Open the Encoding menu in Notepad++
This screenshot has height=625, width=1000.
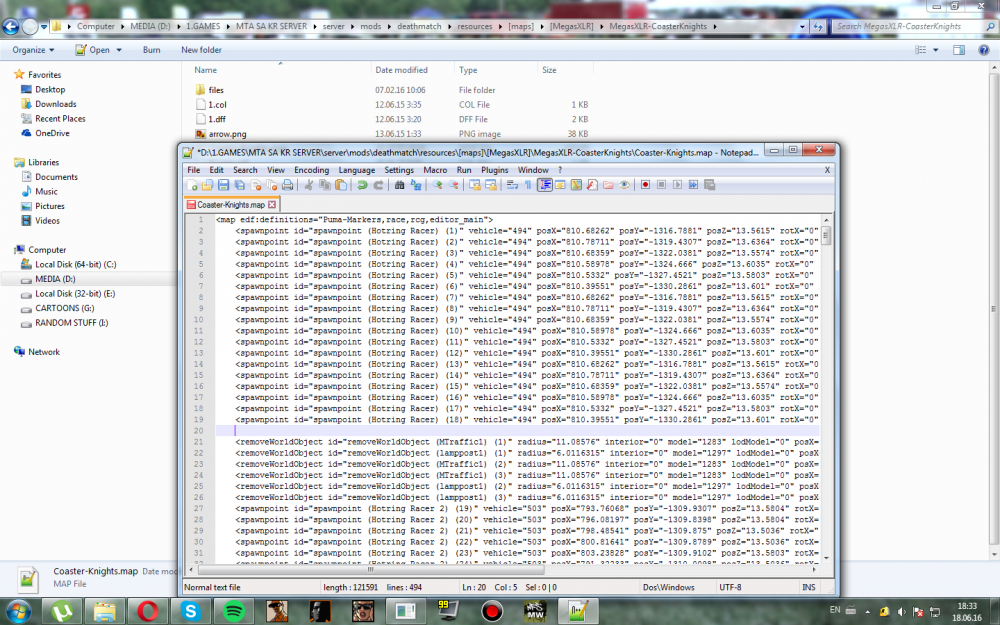click(311, 170)
